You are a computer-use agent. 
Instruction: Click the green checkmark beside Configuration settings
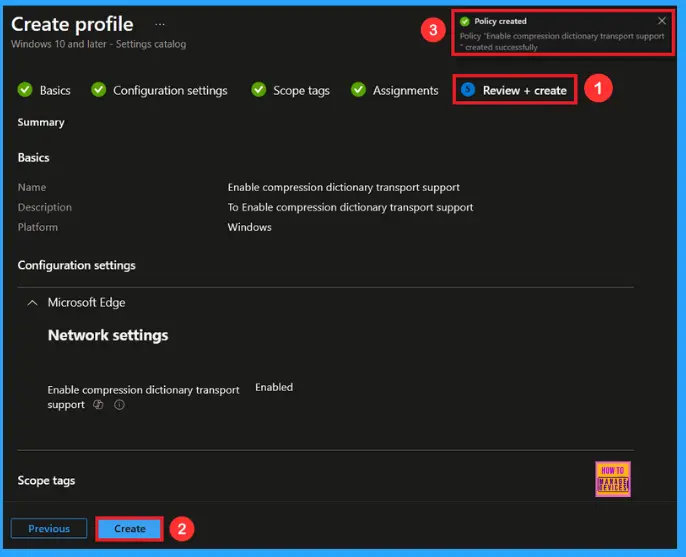(98, 90)
